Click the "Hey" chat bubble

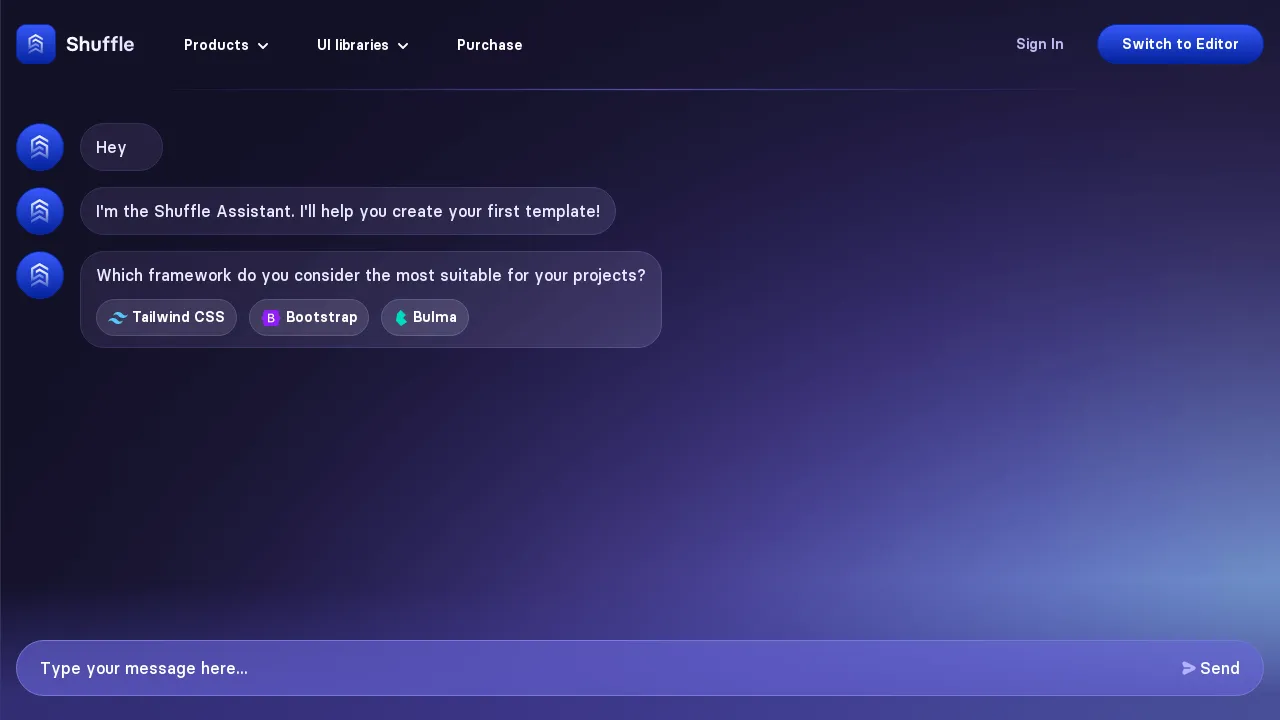coord(121,147)
